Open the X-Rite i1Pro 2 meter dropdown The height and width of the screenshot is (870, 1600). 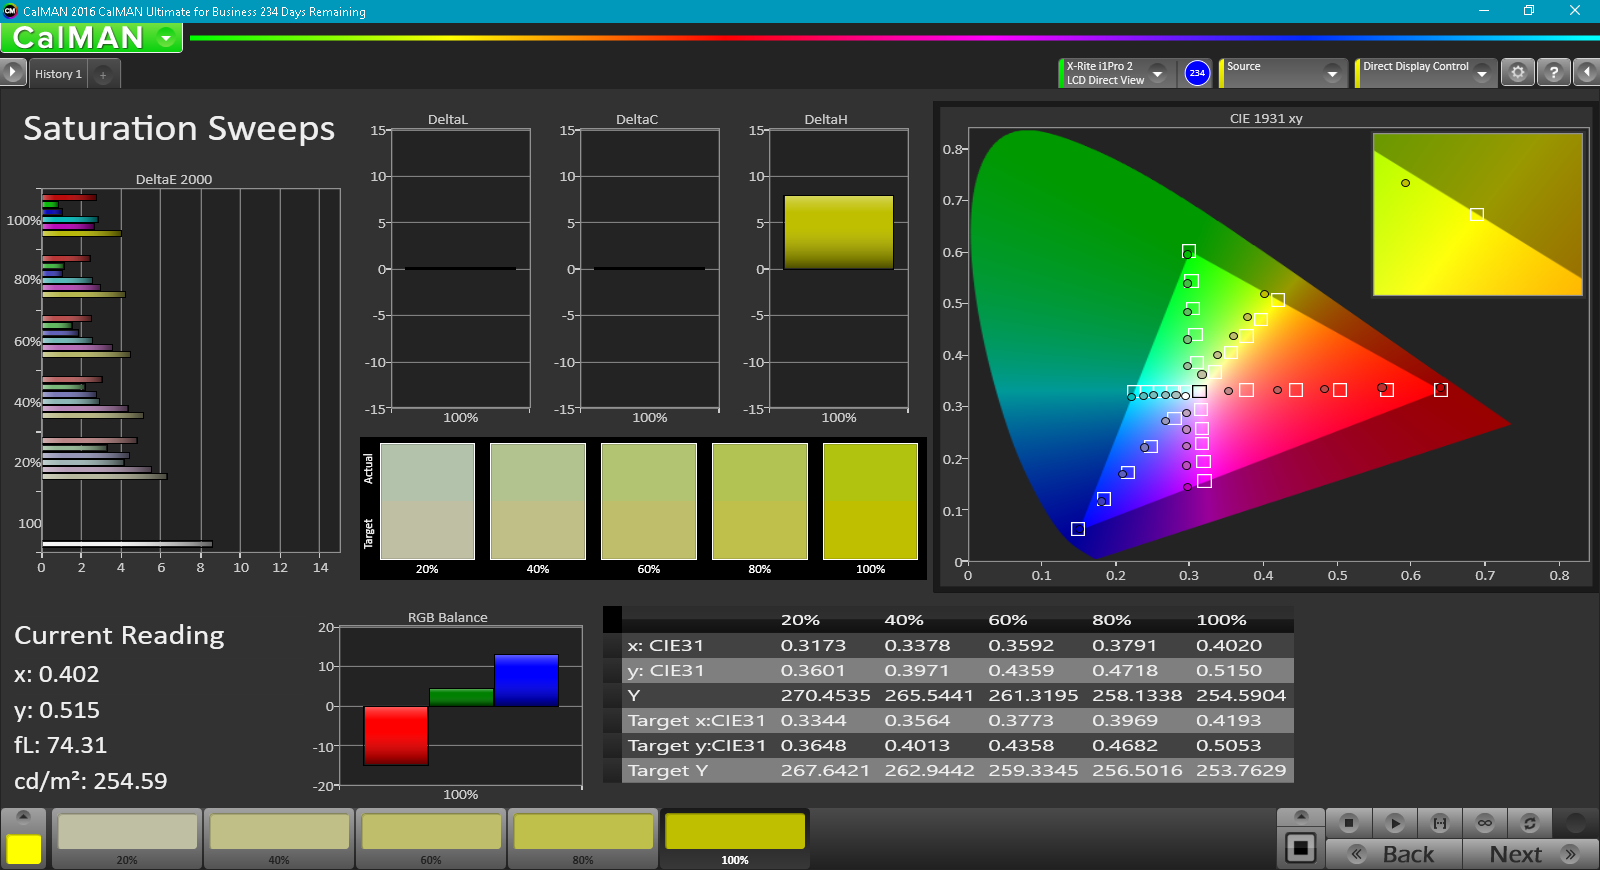coord(1157,73)
